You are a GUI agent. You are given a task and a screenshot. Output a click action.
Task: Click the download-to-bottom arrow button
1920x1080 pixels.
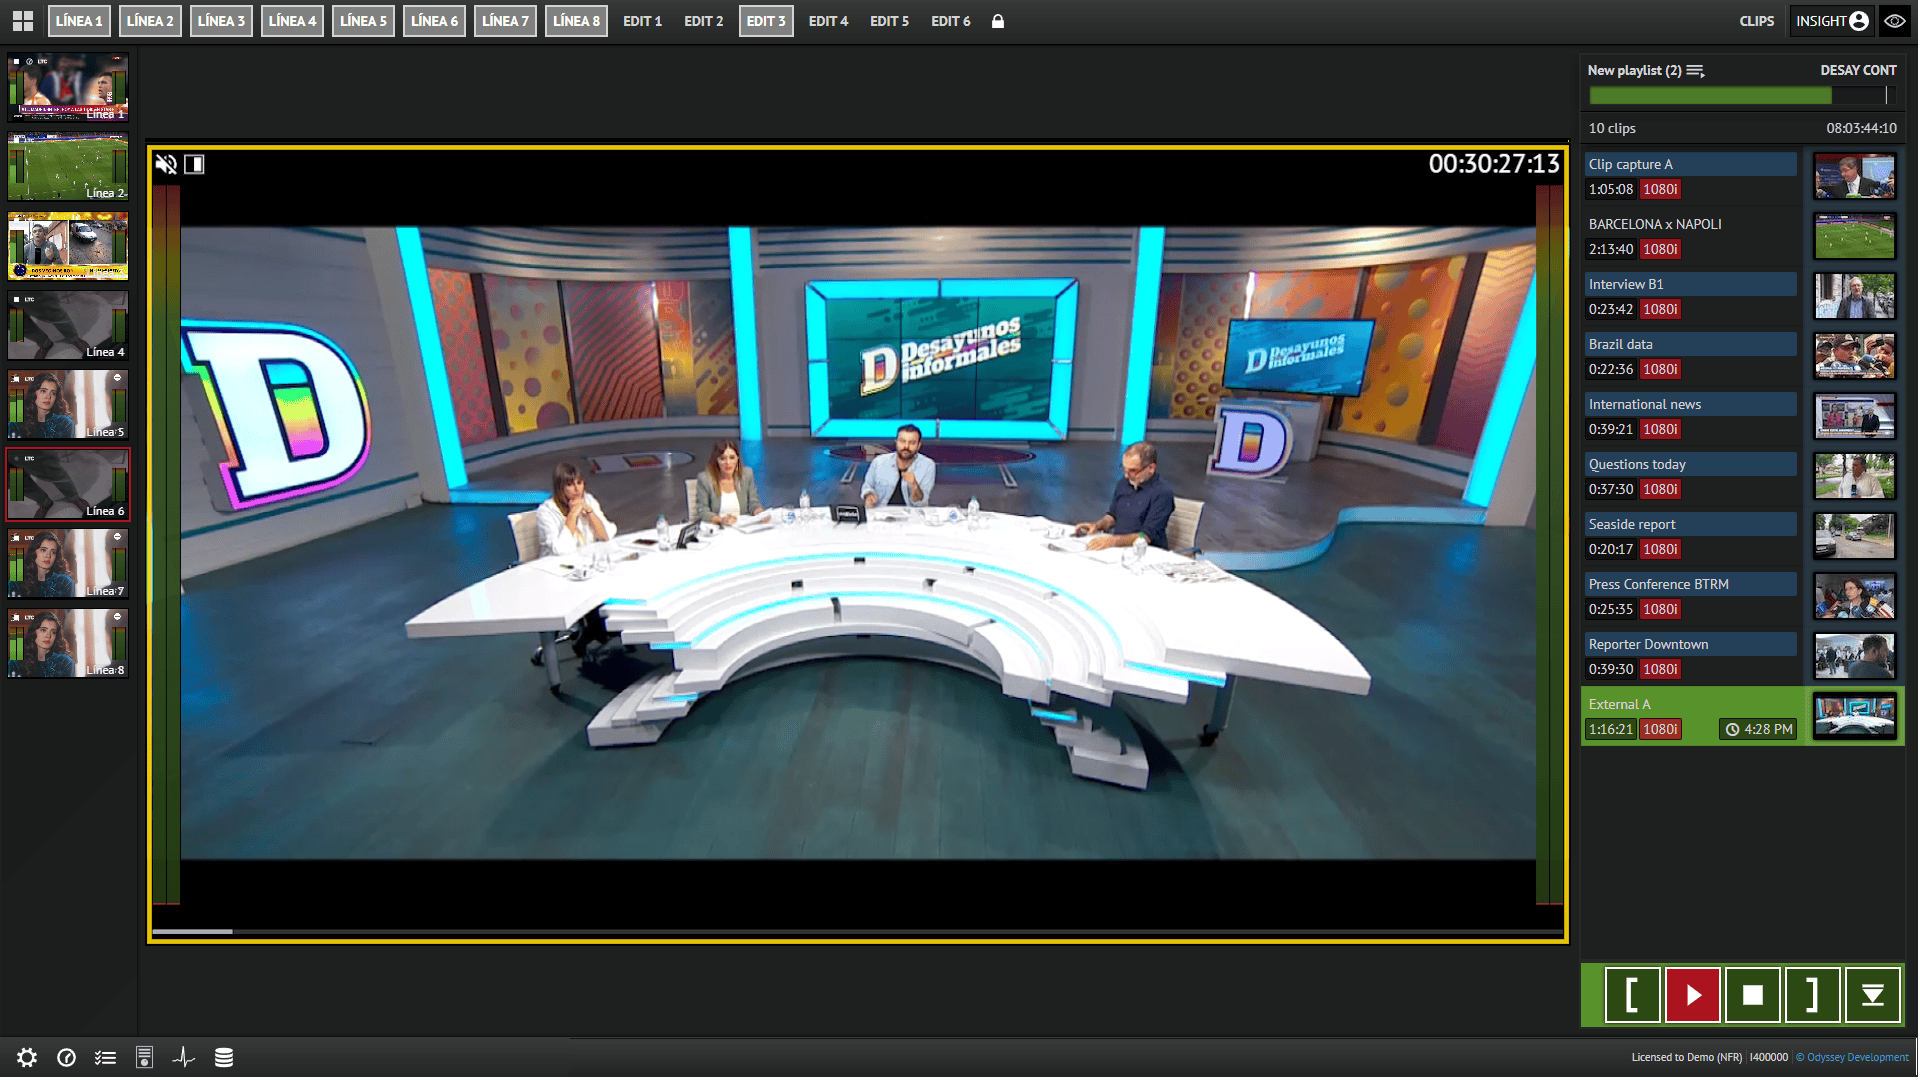click(1872, 994)
